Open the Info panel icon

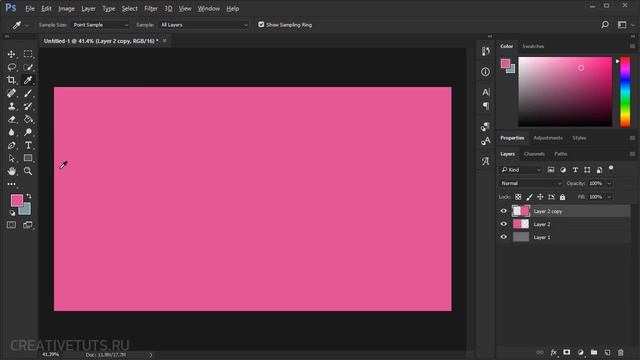point(485,72)
